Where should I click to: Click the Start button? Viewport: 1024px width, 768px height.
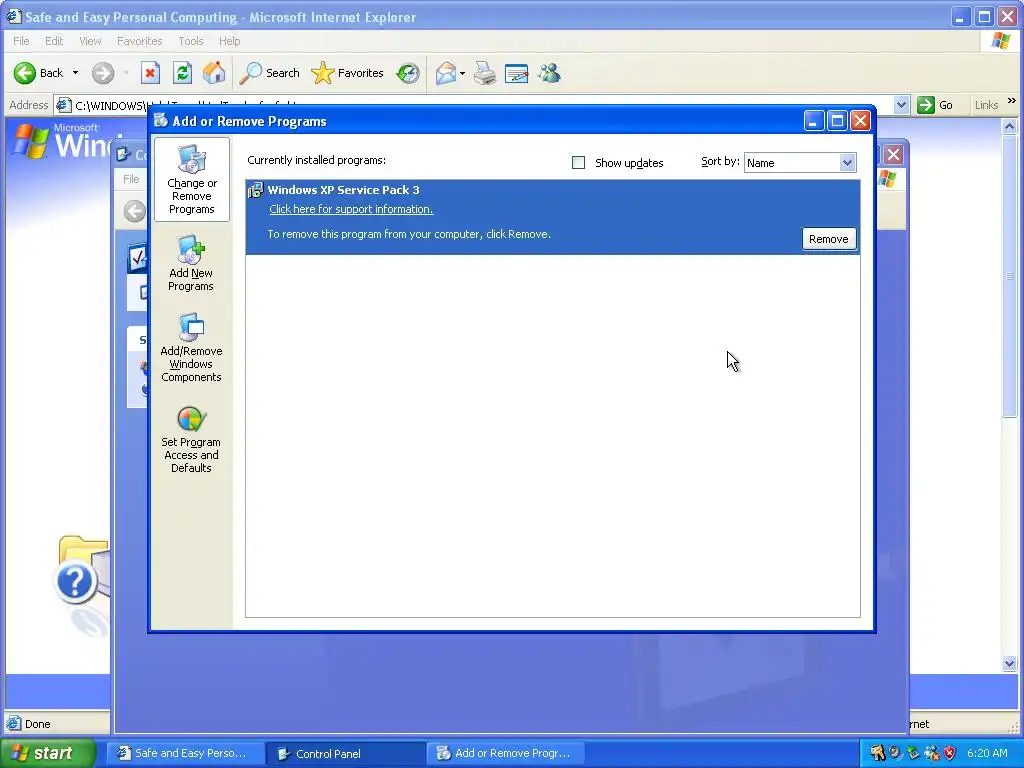click(47, 753)
